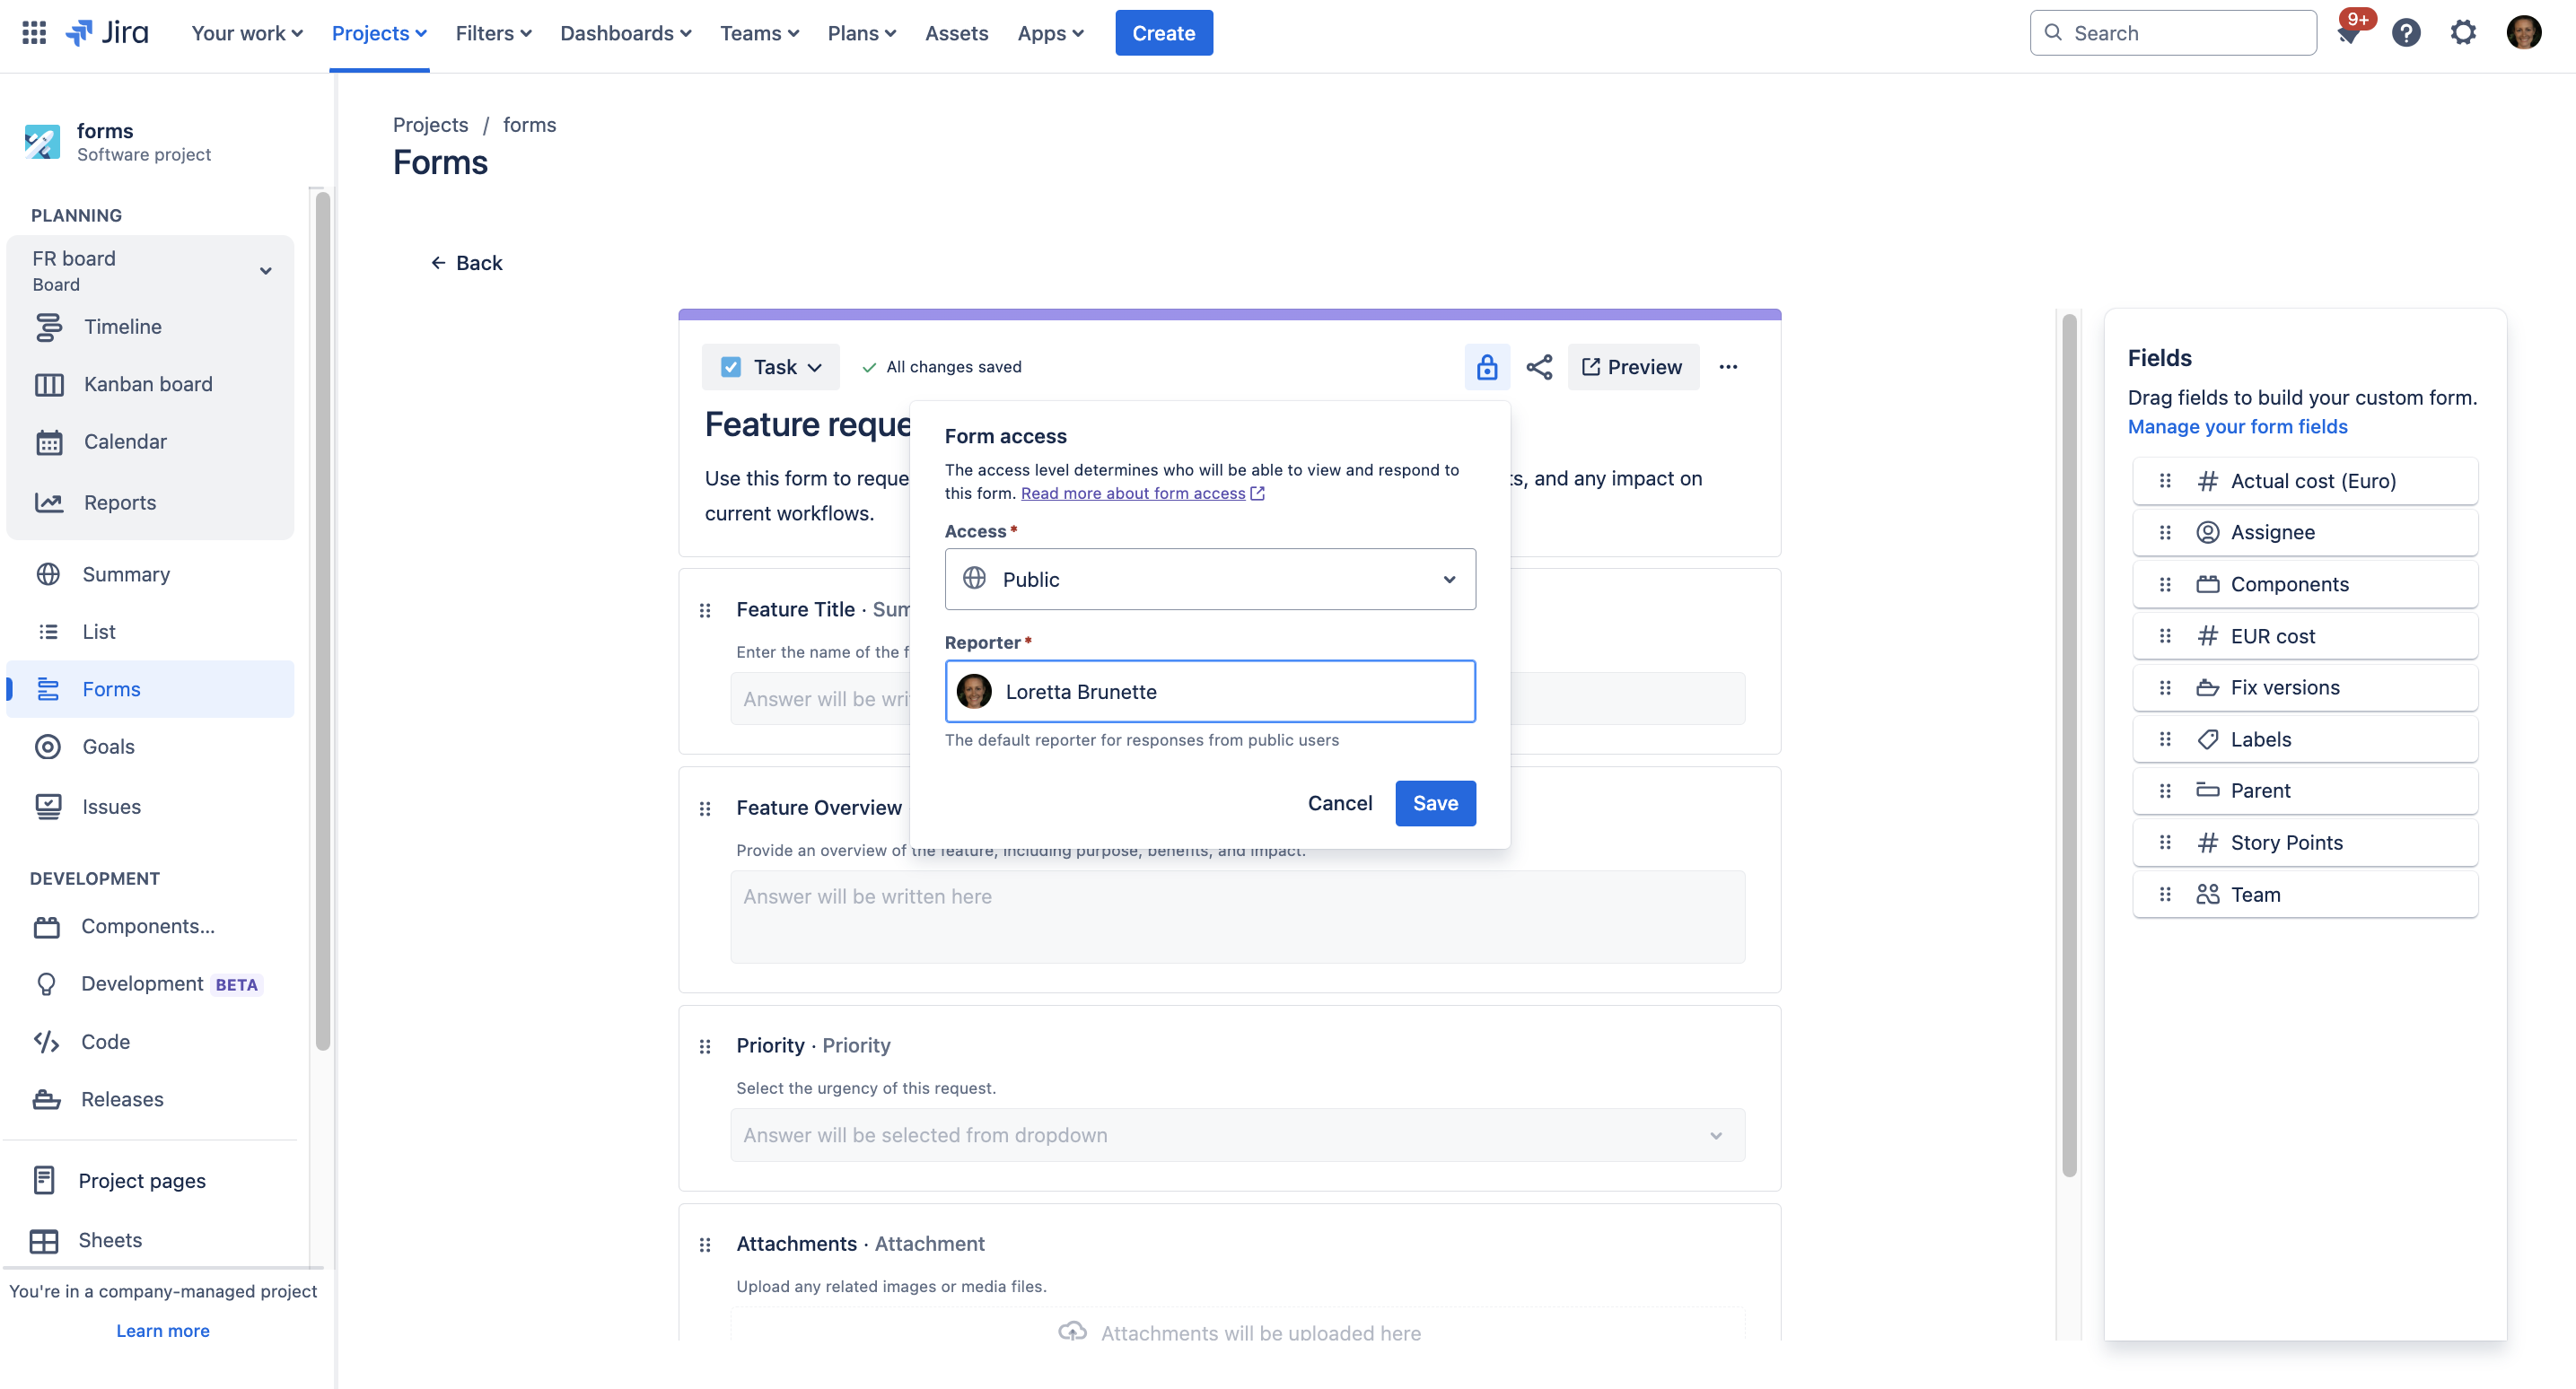The width and height of the screenshot is (2576, 1389).
Task: Expand the Task issue type dropdown
Action: (x=818, y=366)
